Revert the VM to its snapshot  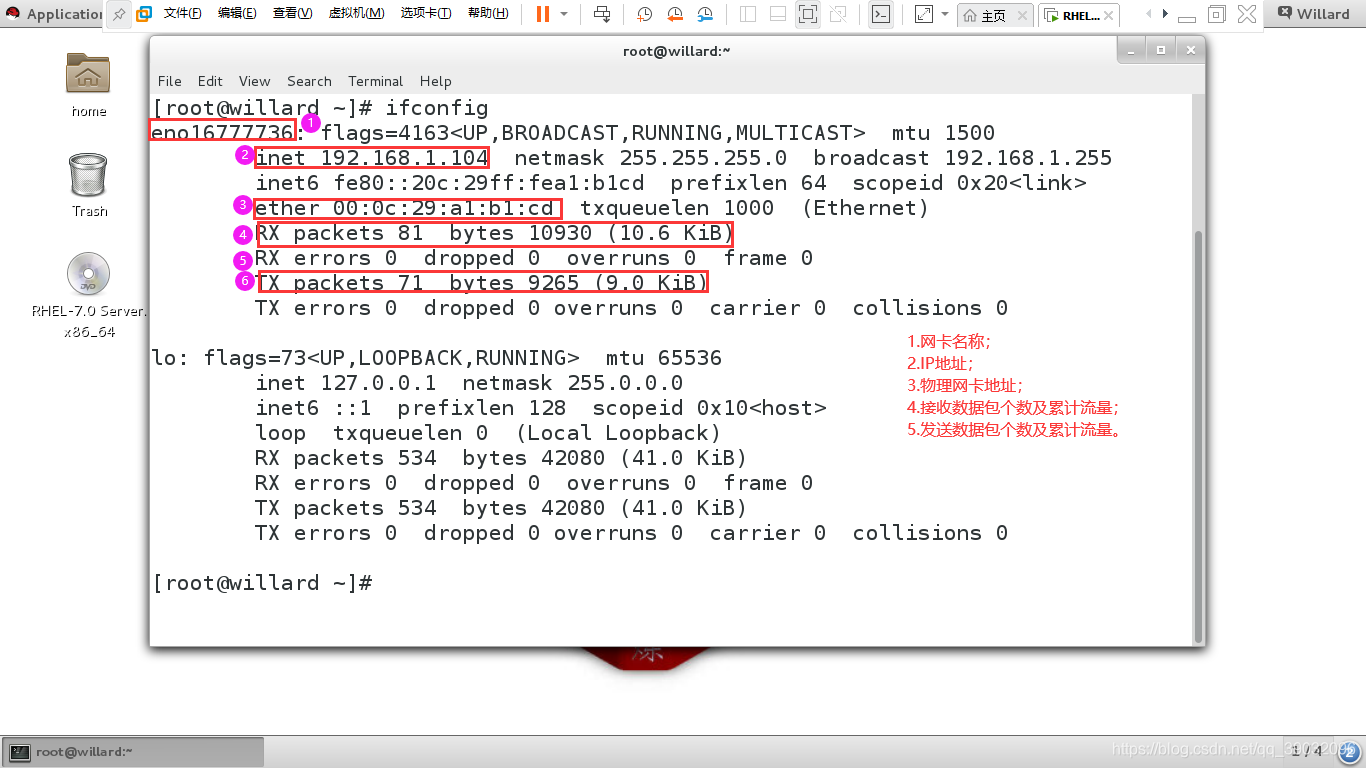click(x=674, y=14)
